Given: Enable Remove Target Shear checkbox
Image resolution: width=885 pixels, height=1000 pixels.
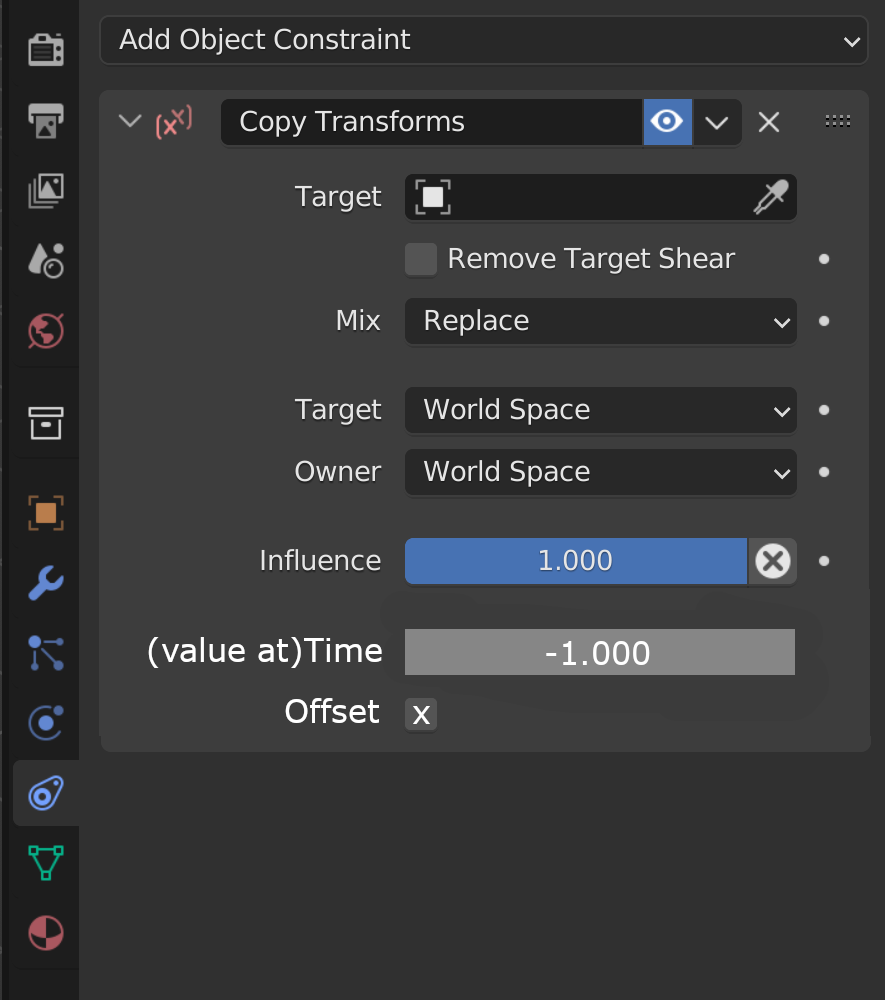Looking at the screenshot, I should (x=421, y=259).
